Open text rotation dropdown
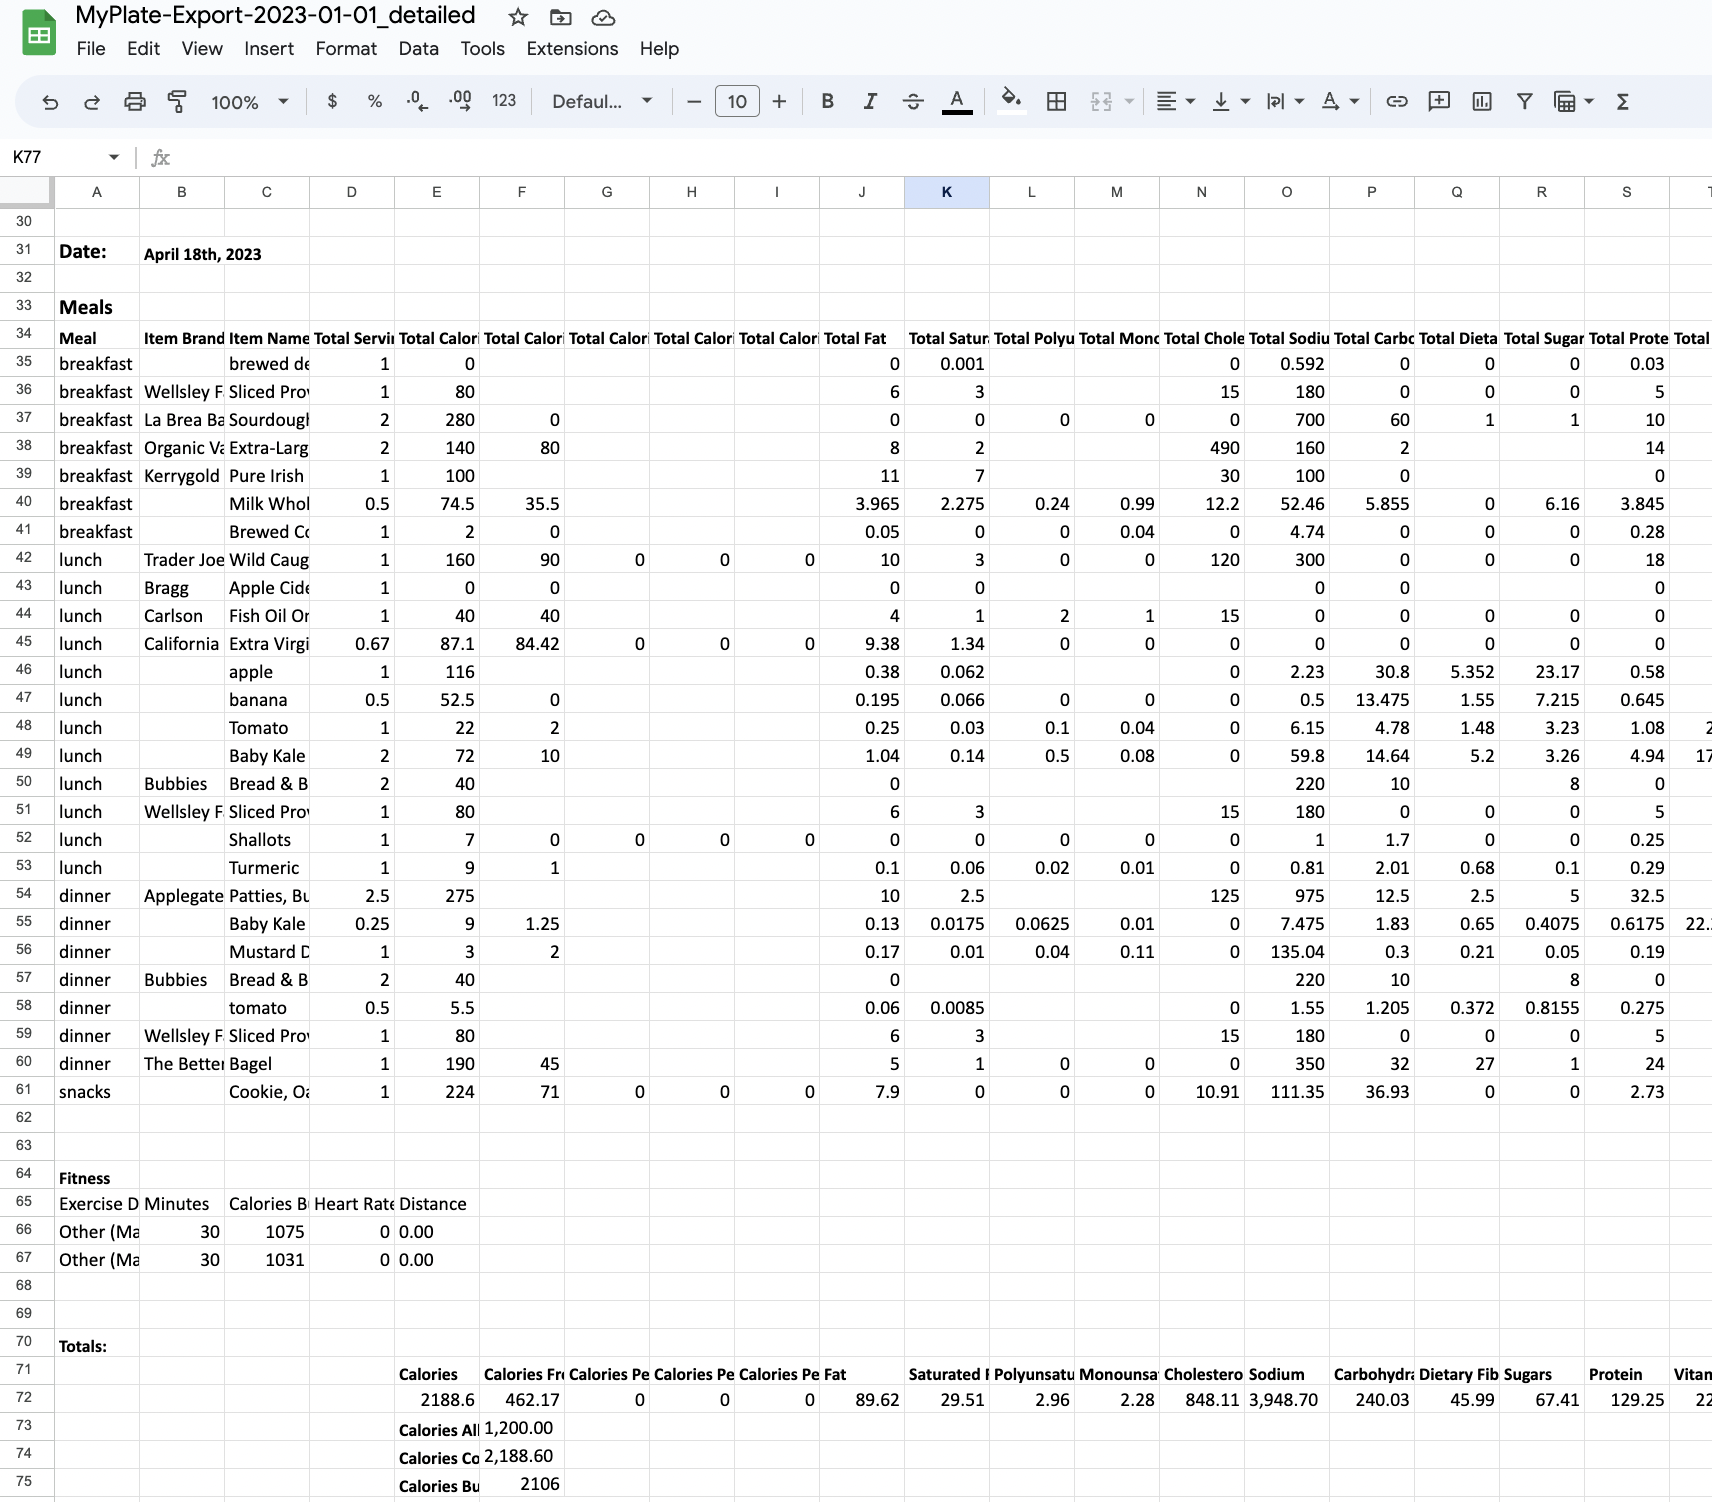The width and height of the screenshot is (1712, 1502). 1340,101
